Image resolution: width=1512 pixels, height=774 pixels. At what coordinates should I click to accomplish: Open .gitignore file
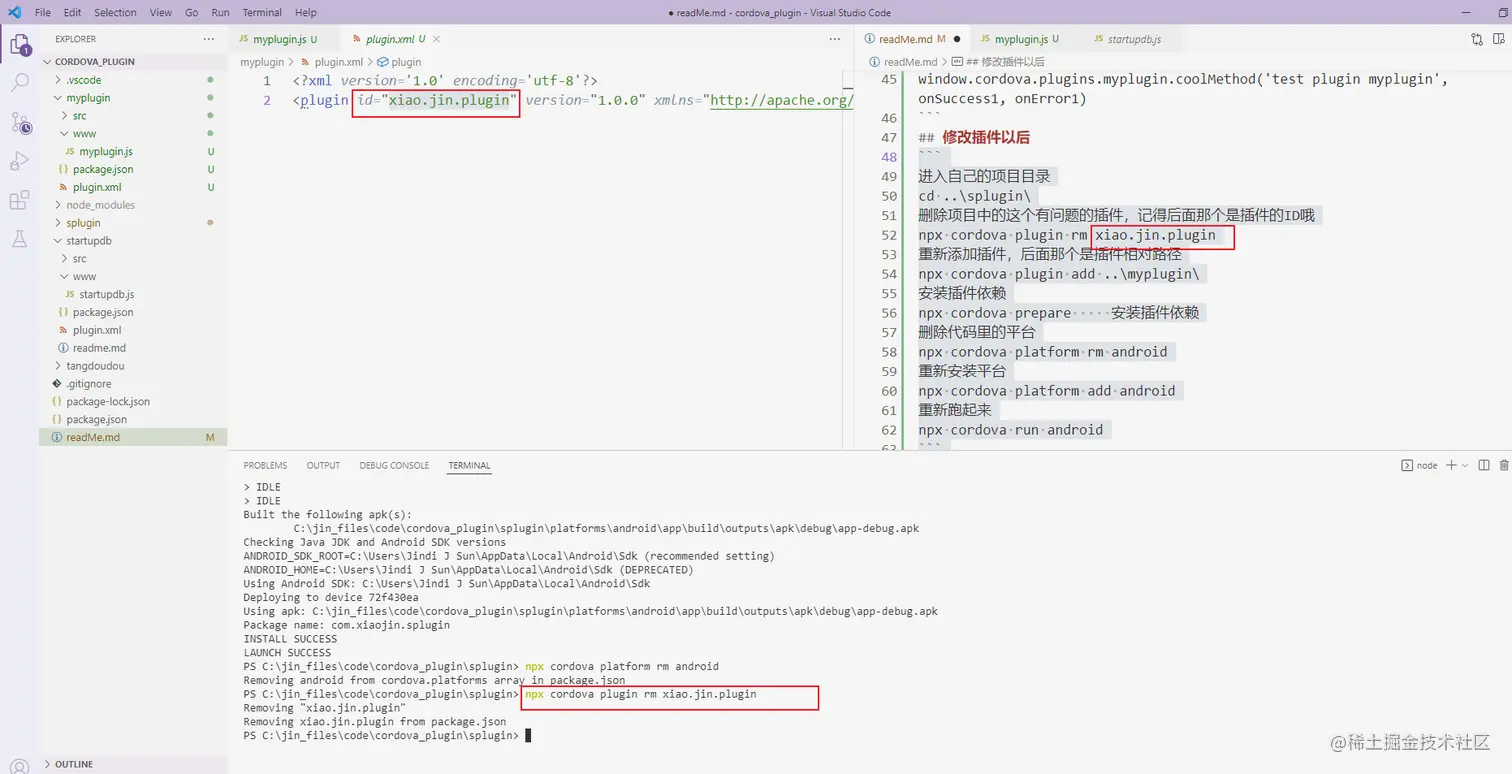133,383
